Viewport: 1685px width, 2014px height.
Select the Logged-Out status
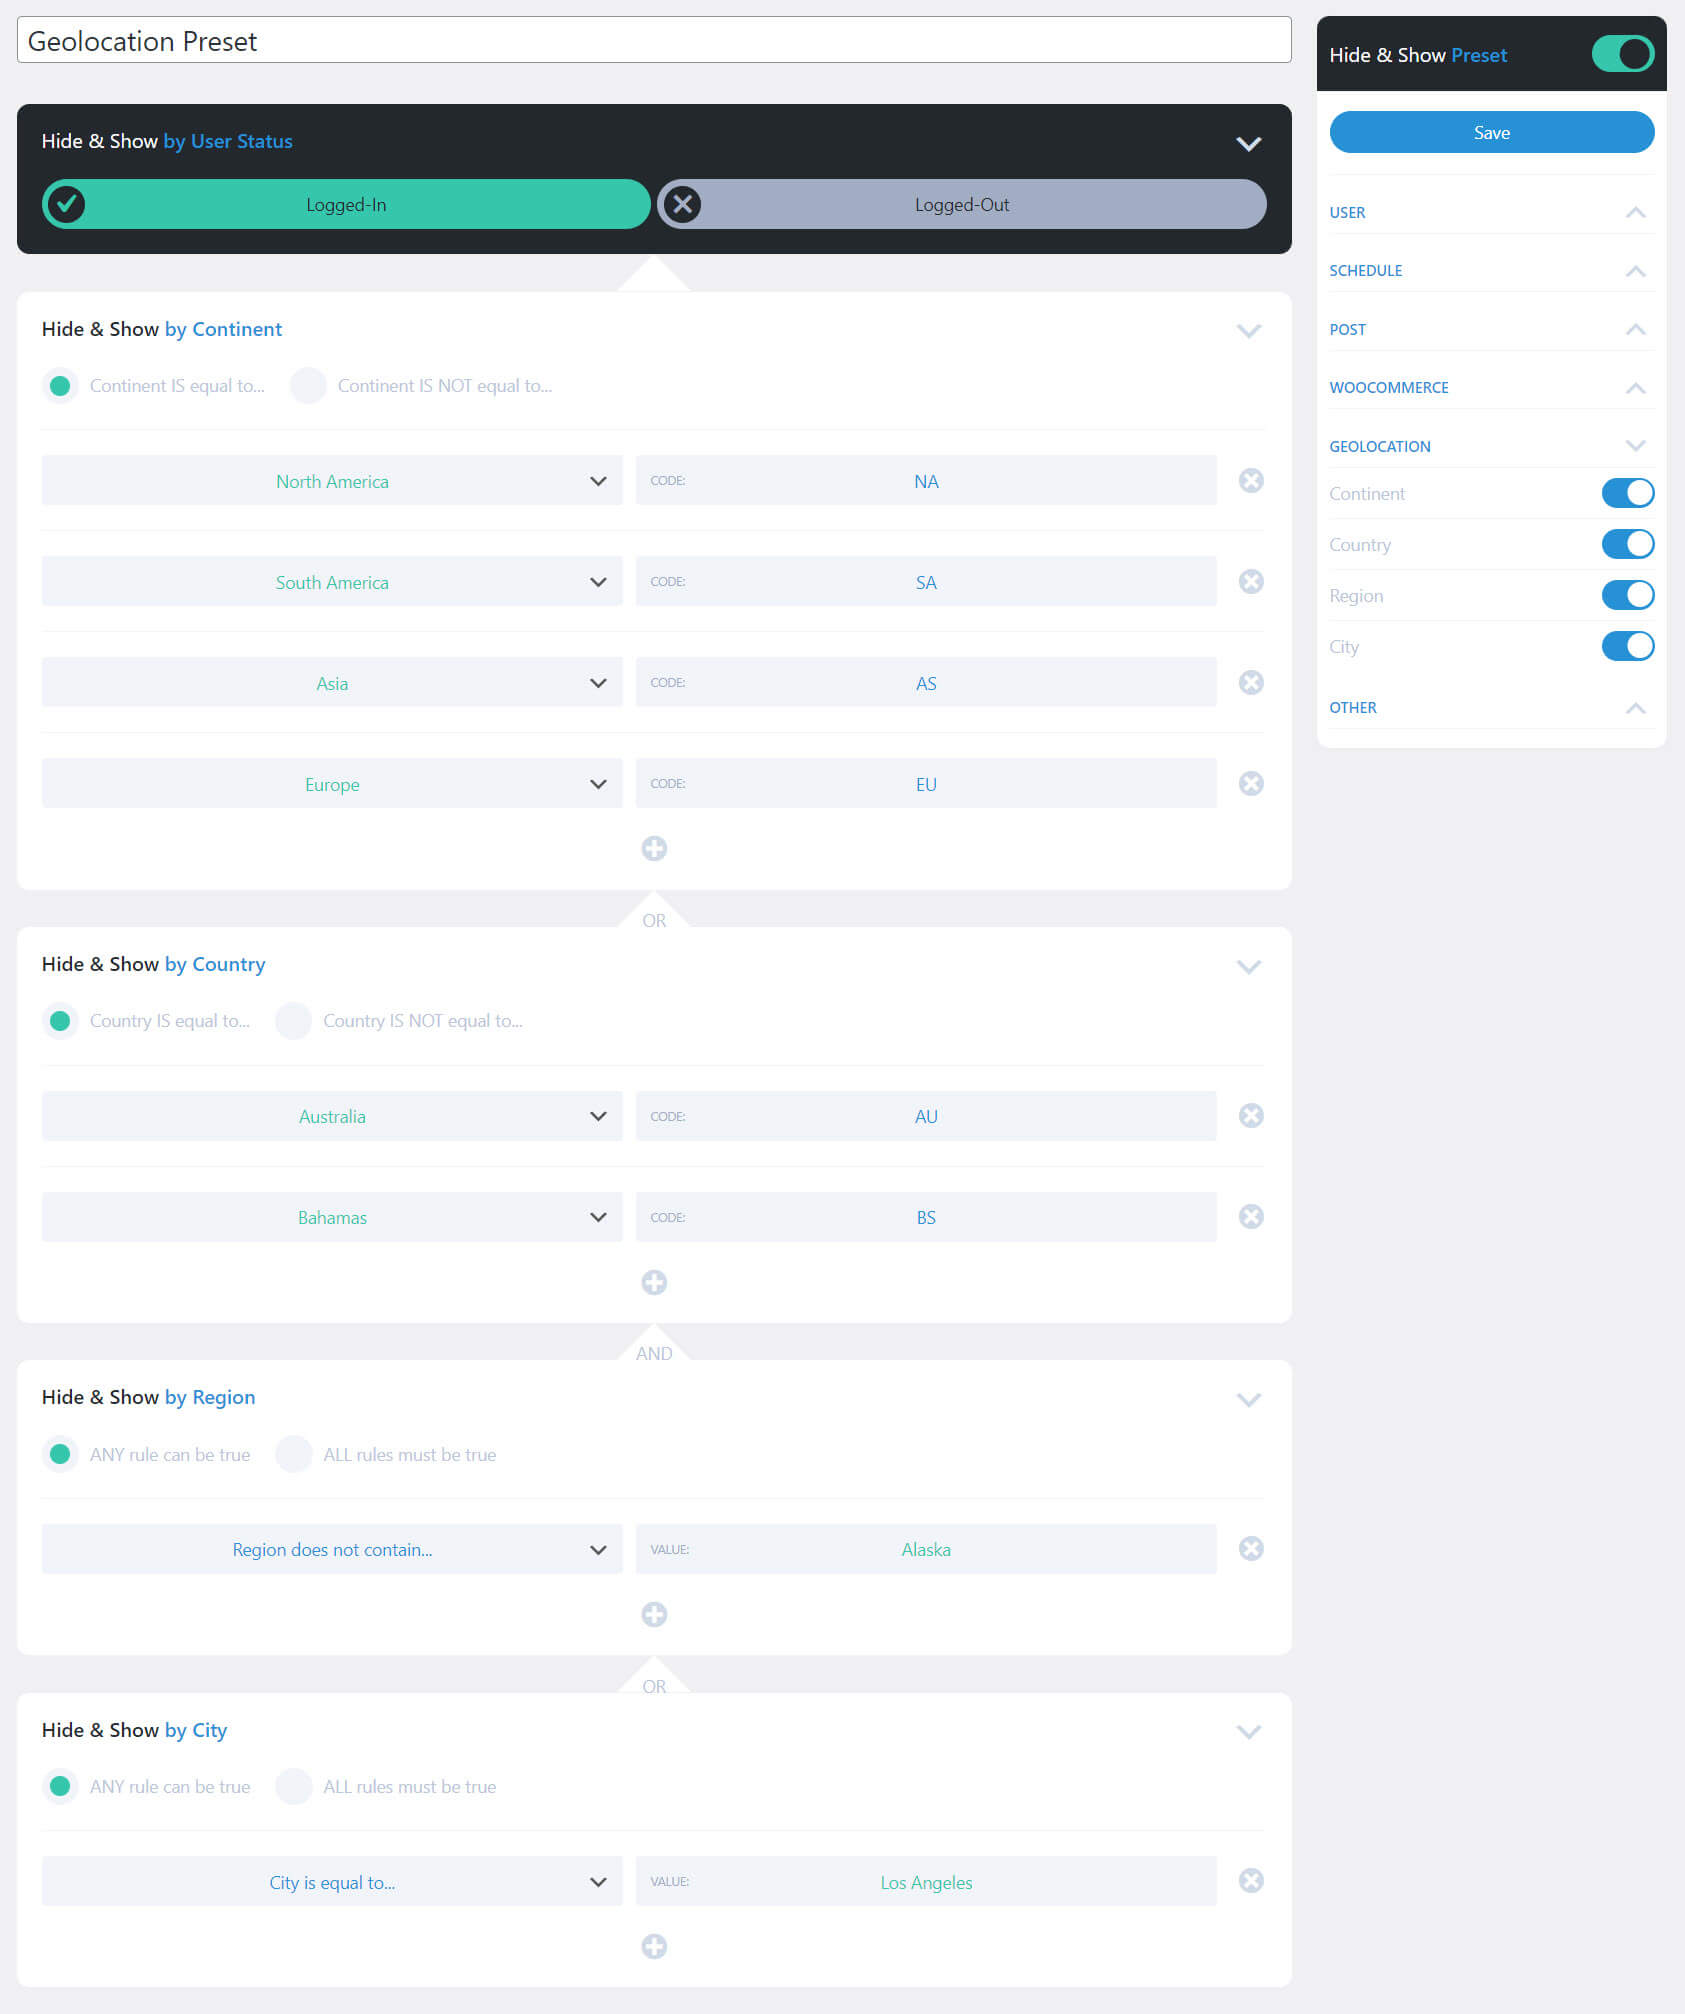960,204
